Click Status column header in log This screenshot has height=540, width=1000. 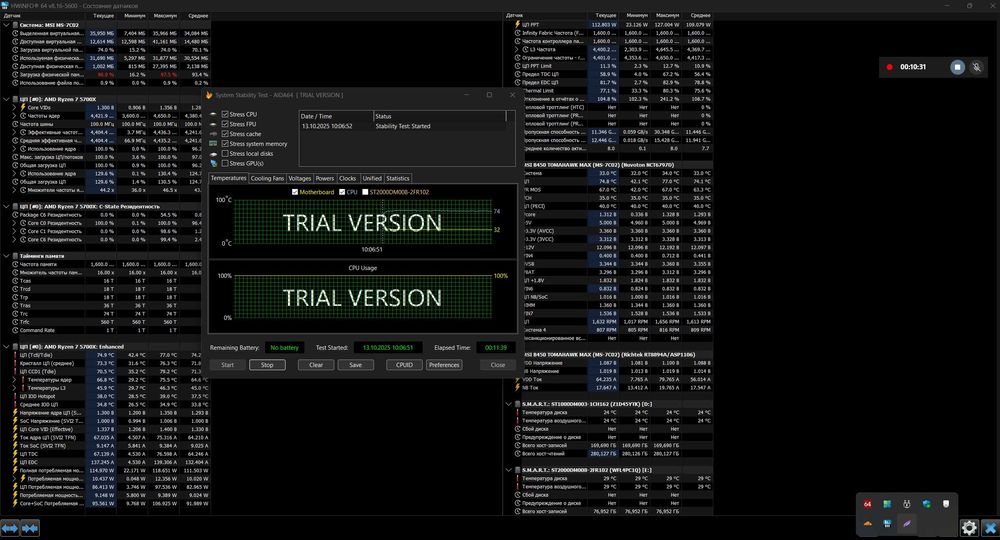point(439,116)
